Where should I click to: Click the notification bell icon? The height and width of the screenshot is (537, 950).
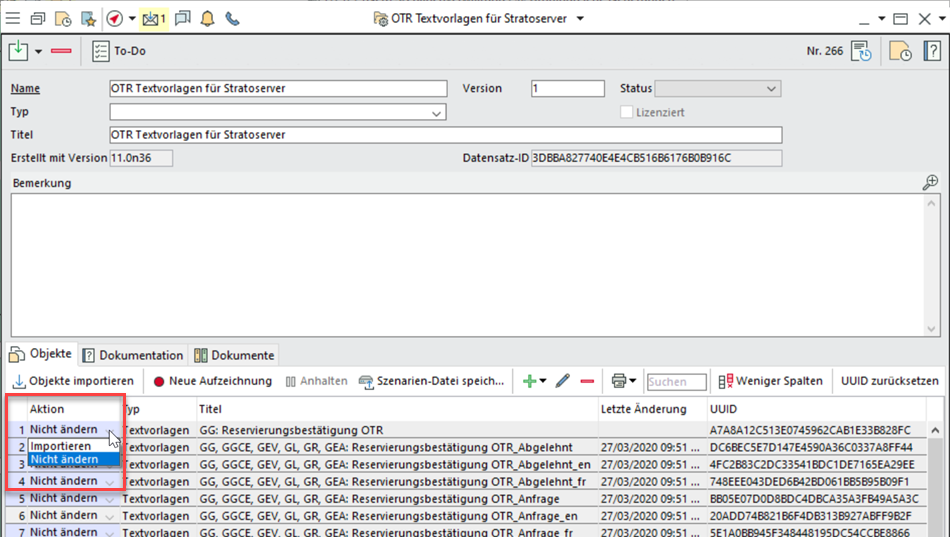(208, 19)
